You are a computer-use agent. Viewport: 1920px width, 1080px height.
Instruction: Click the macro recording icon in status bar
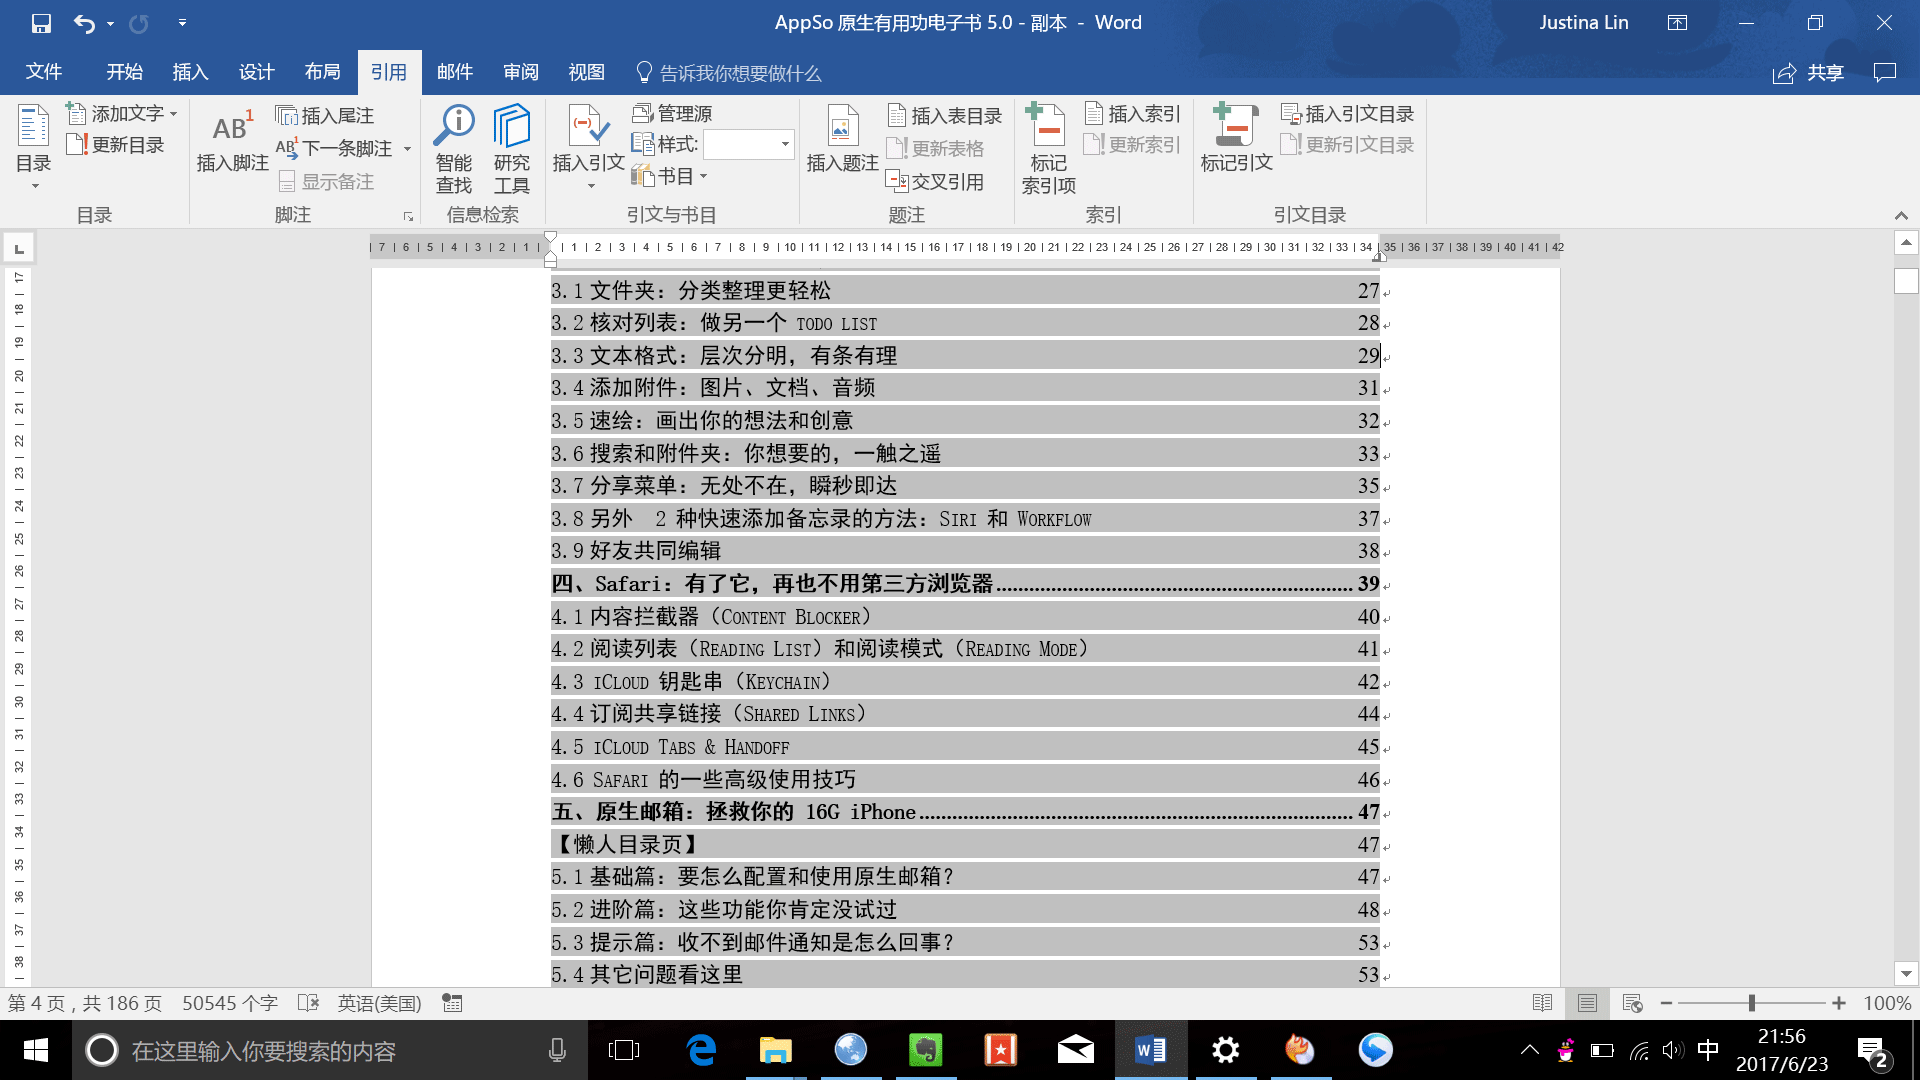pyautogui.click(x=452, y=1003)
